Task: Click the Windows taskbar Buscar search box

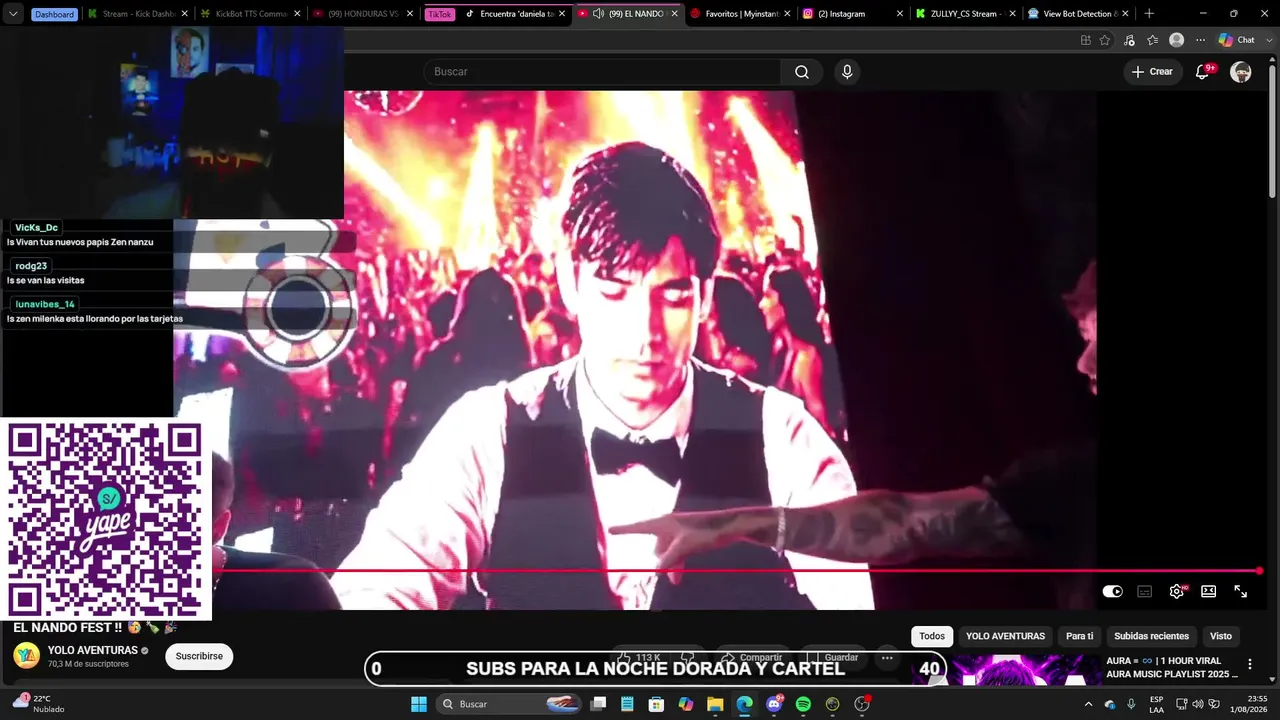Action: tap(511, 704)
